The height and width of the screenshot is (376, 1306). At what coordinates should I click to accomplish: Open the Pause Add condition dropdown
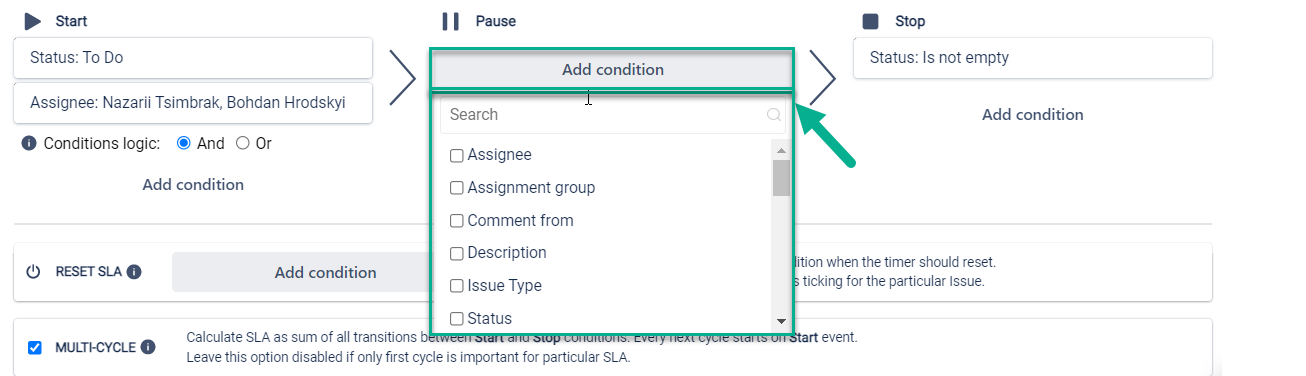click(612, 70)
